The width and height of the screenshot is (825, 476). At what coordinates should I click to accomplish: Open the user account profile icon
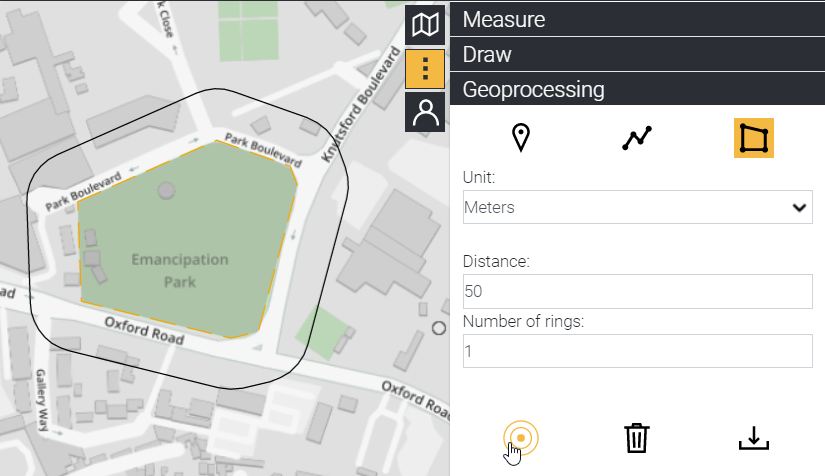click(x=425, y=113)
